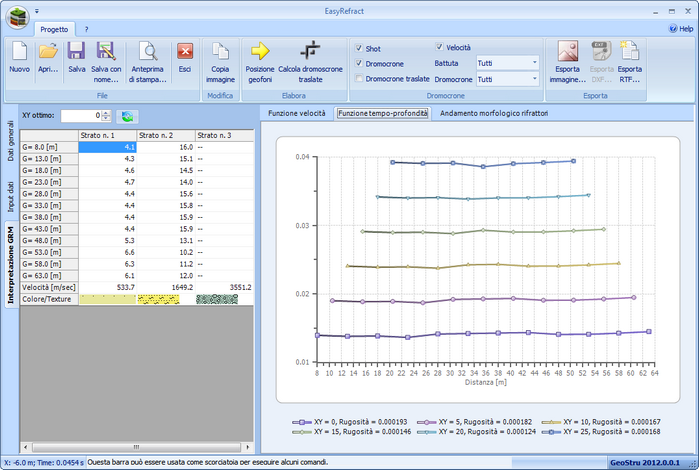This screenshot has height=470, width=699.
Task: Click the 3551.2 velocity cell
Action: point(225,288)
